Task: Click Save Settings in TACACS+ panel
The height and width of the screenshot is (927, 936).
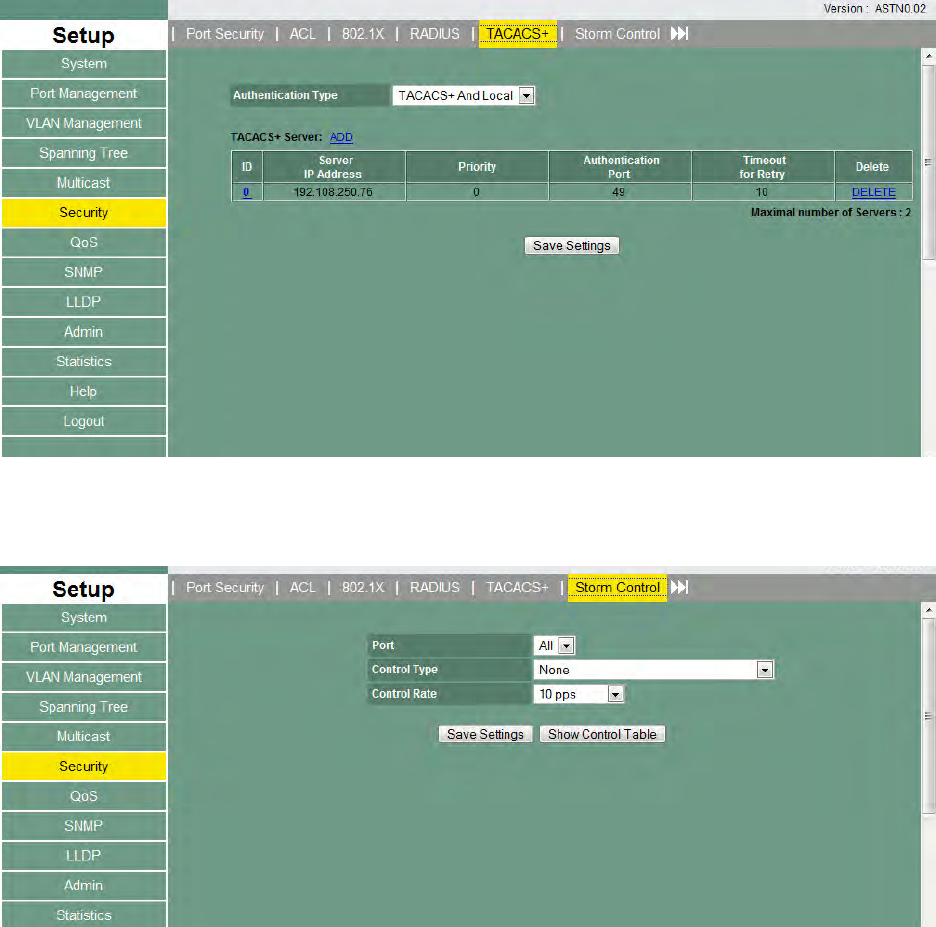Action: (571, 246)
